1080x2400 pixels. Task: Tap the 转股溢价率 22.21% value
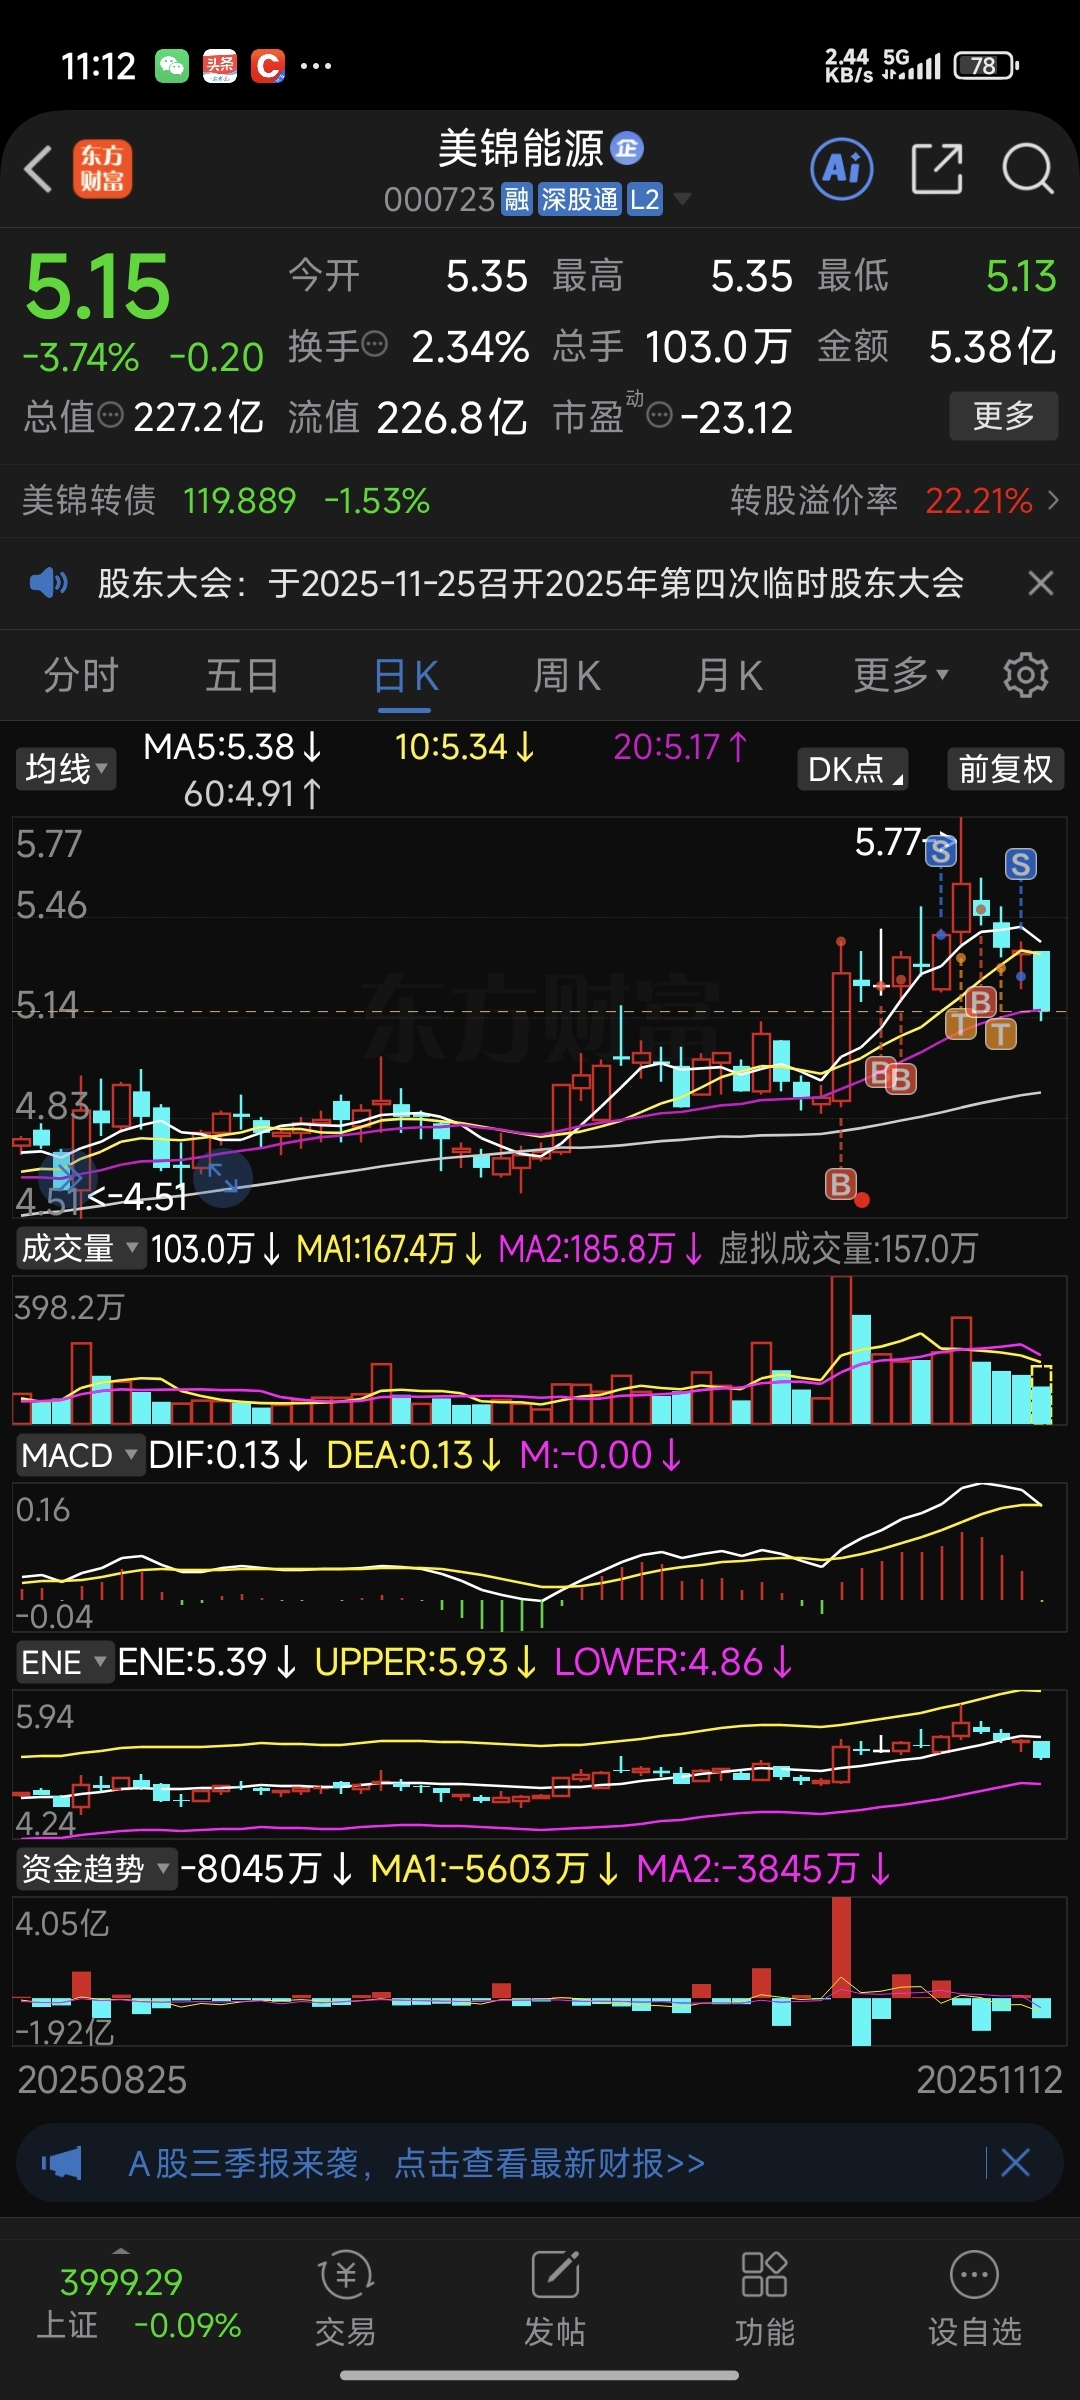coord(979,500)
